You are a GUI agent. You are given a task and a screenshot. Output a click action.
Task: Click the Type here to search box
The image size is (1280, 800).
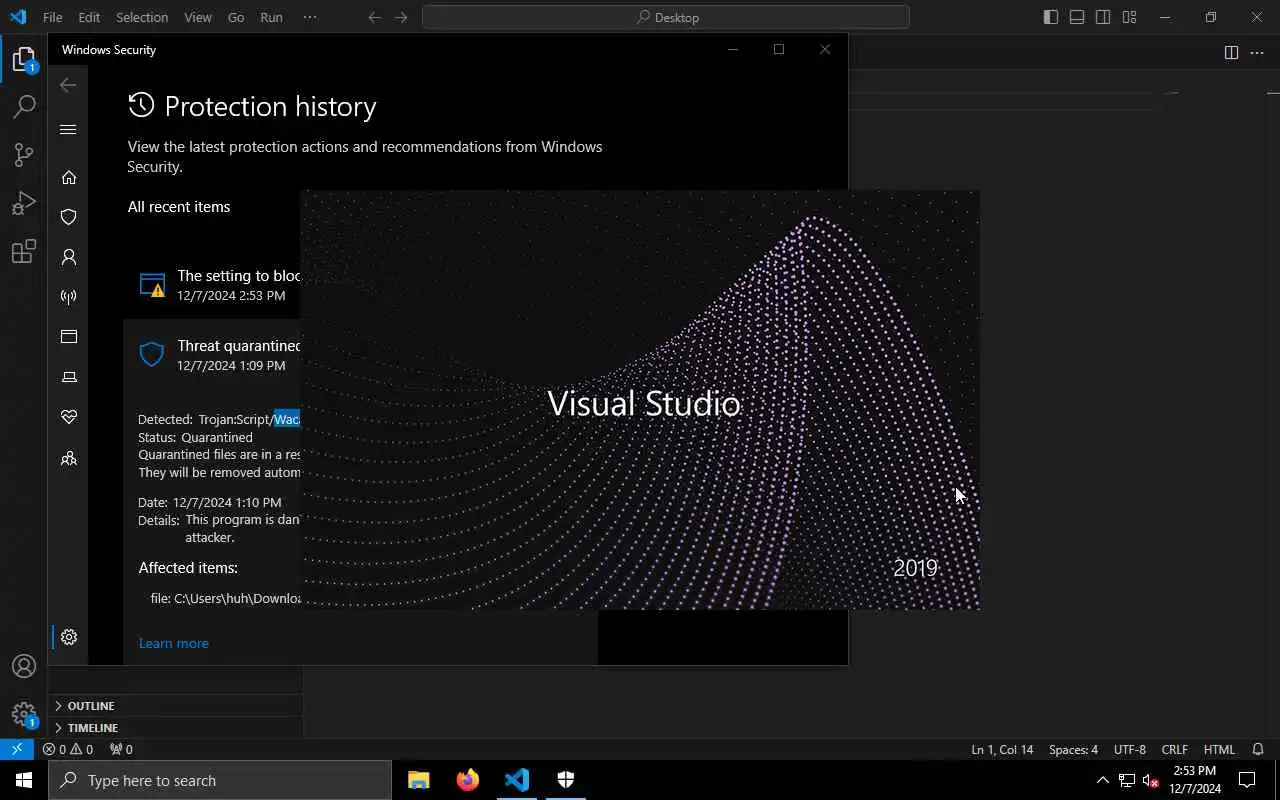[220, 781]
